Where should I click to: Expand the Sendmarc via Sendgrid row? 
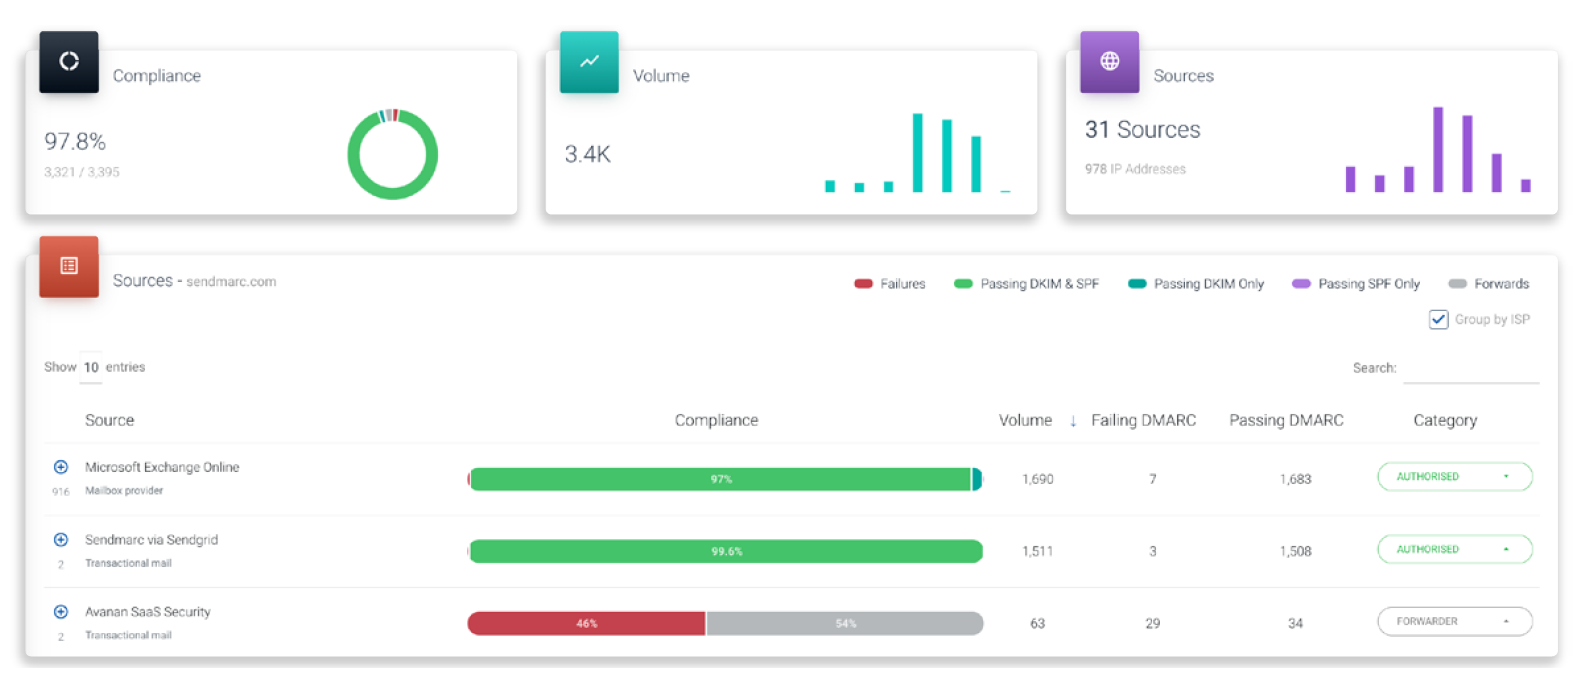click(61, 540)
